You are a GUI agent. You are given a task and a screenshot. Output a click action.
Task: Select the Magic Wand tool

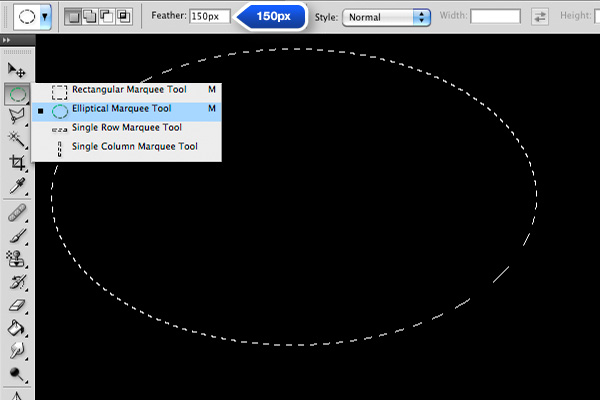[17, 139]
